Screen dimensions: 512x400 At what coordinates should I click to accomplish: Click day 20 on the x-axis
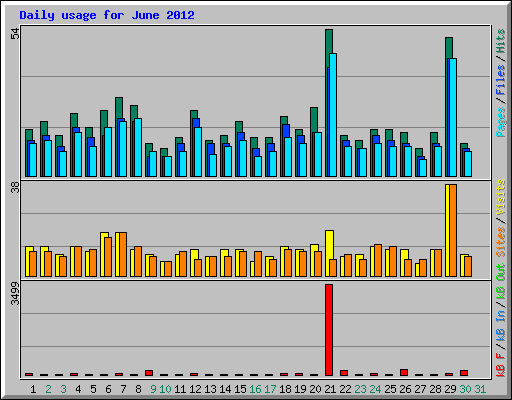coord(315,389)
